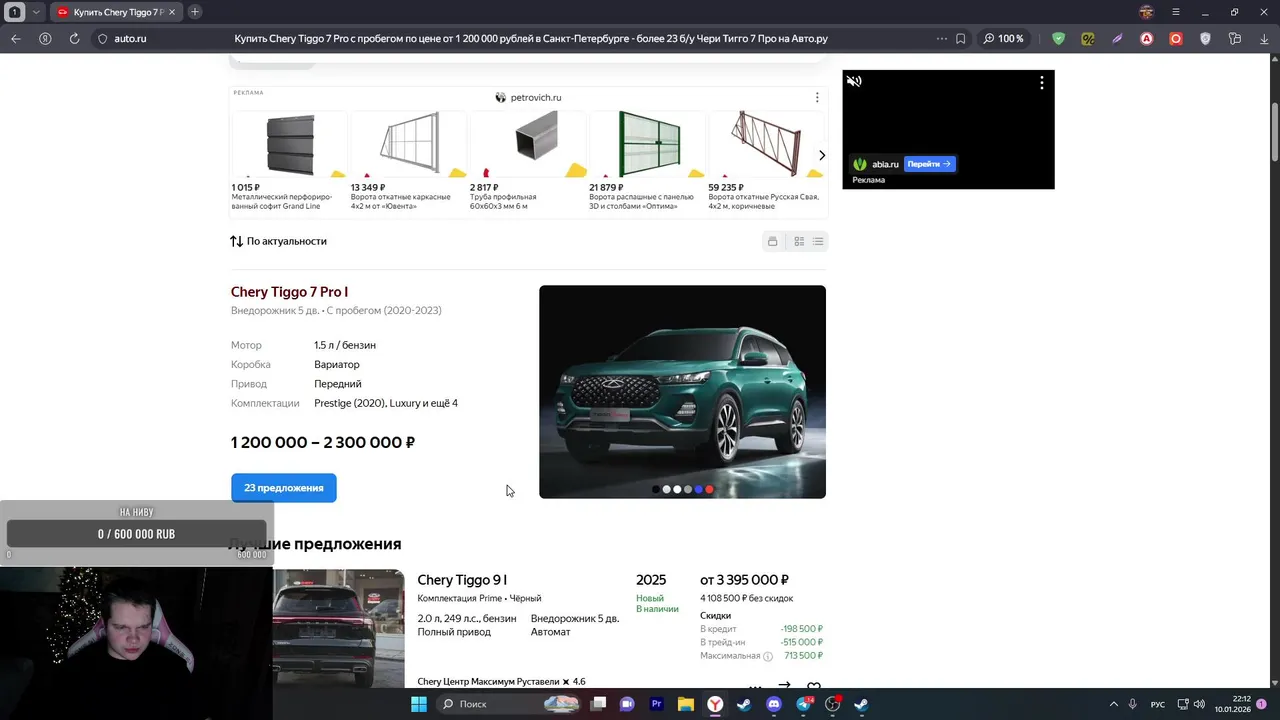Open the green Chery Tiggo 7 Pro photo
Screen dimensions: 1280x720
click(682, 392)
